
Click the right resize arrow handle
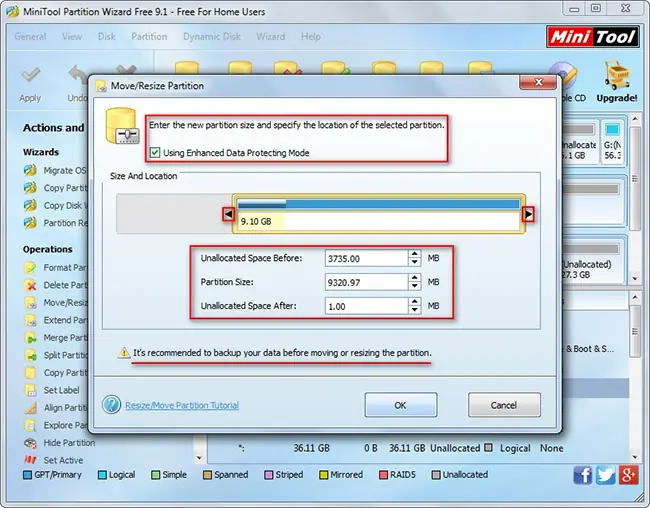[x=528, y=214]
